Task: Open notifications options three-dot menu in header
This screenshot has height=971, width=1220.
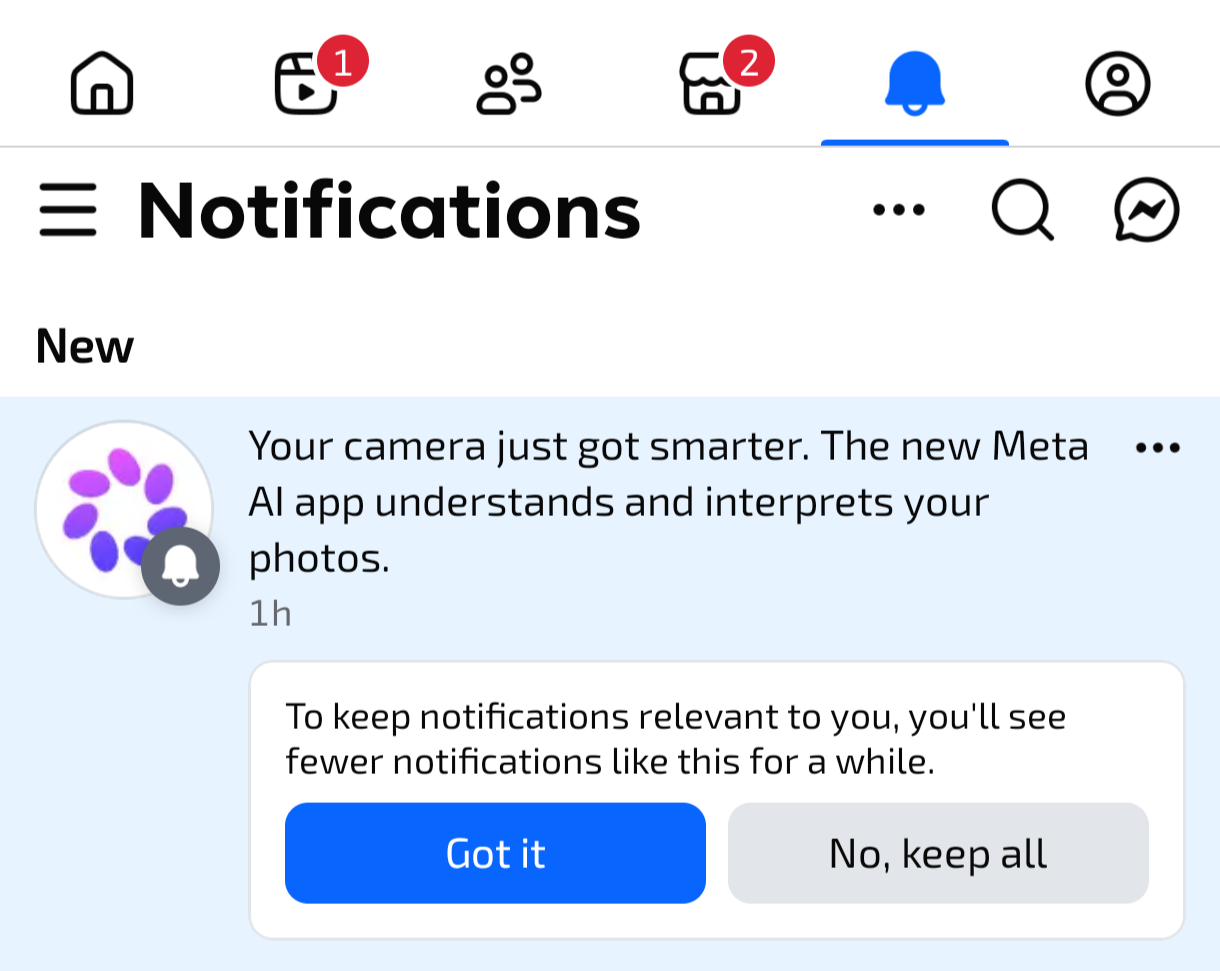Action: click(x=899, y=210)
